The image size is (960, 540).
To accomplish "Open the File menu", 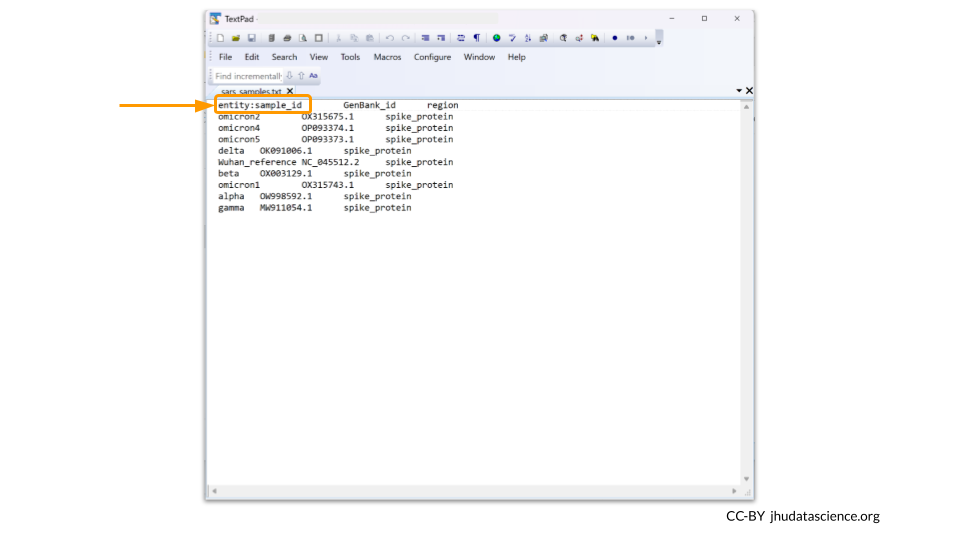I will 225,57.
